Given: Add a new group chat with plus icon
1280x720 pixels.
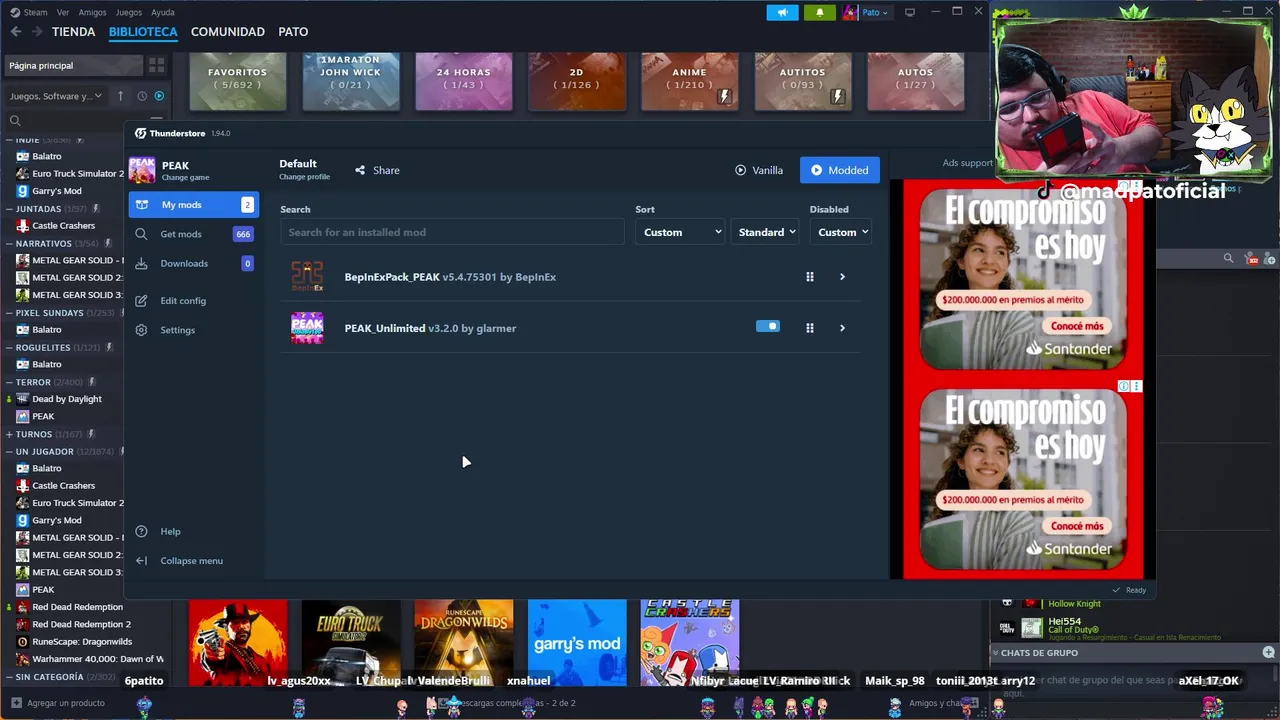Looking at the screenshot, I should (x=1268, y=653).
